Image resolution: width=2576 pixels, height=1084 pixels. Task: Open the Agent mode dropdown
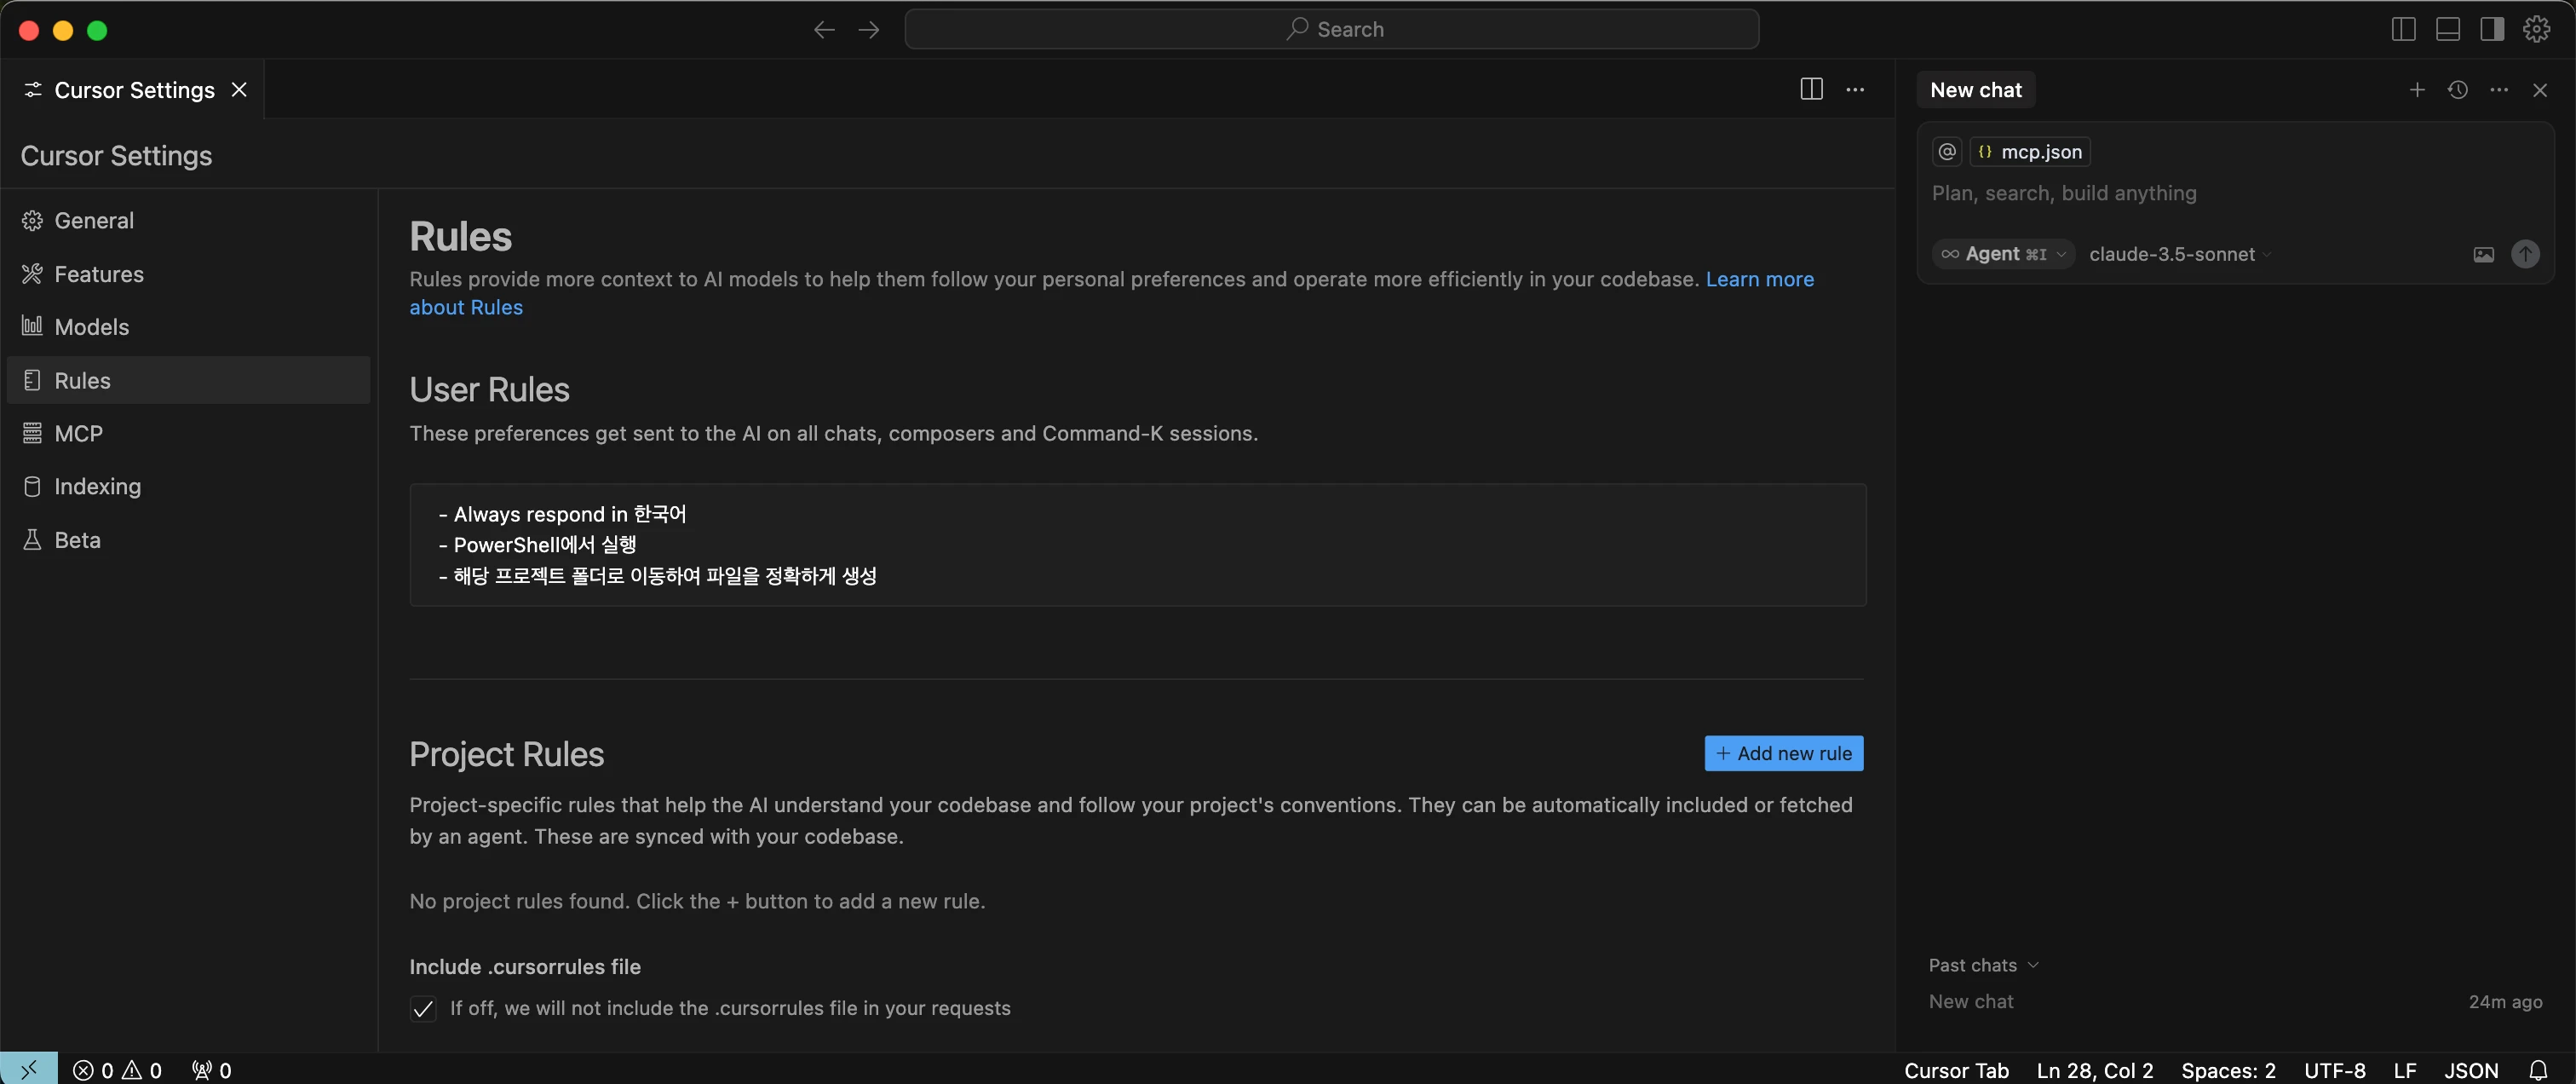coord(2003,254)
